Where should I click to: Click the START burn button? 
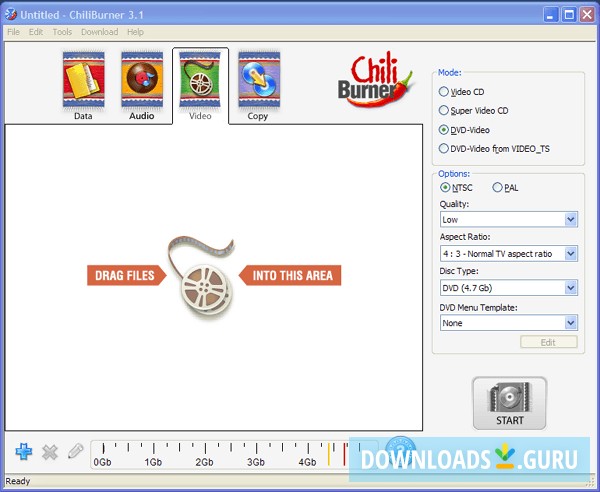point(509,403)
